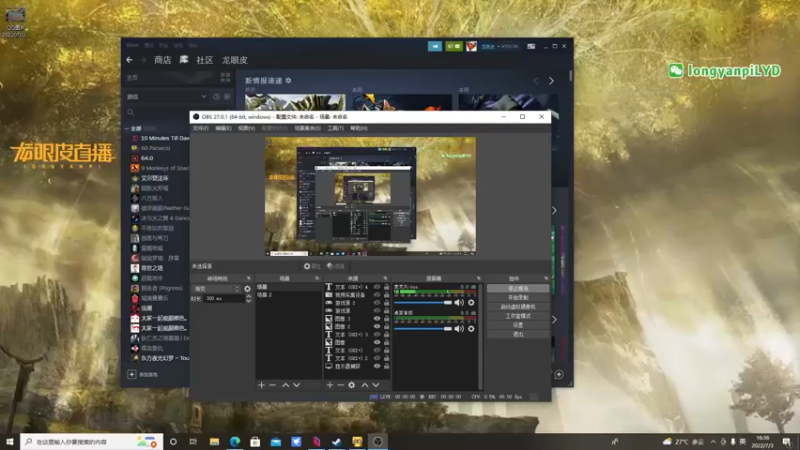Hide the 图像 3 source

[x=377, y=319]
